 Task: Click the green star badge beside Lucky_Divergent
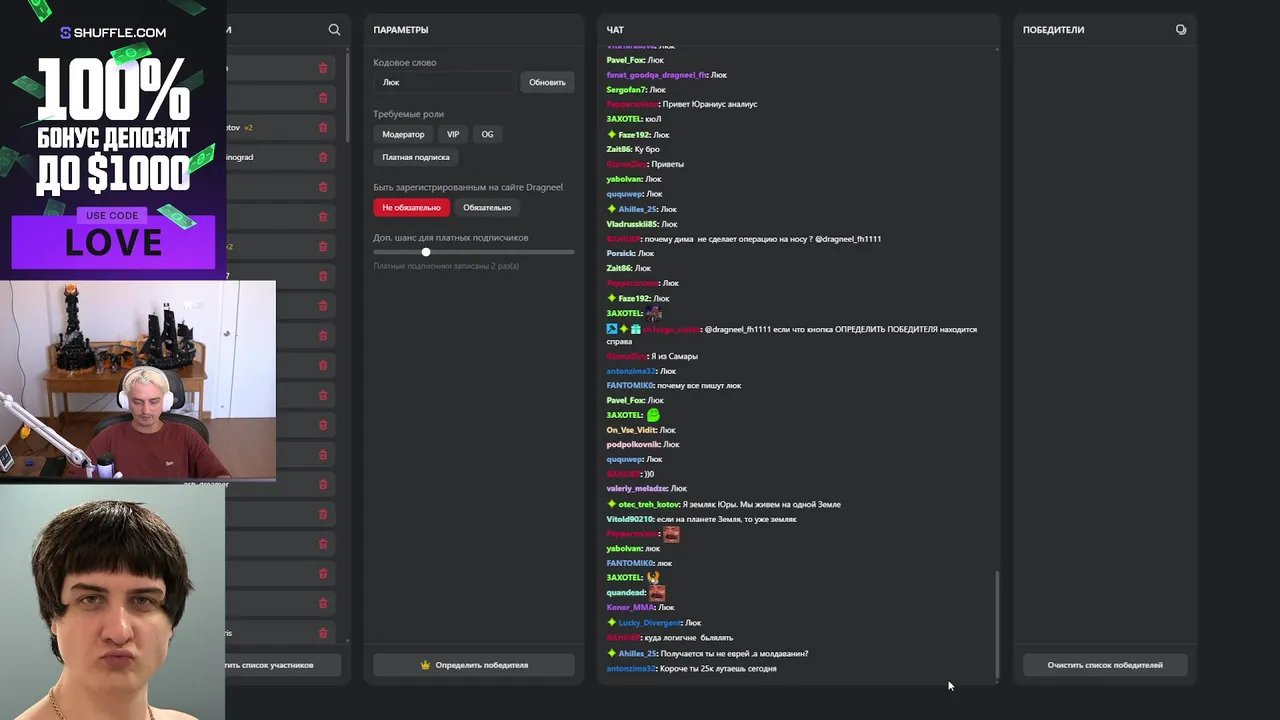point(611,623)
